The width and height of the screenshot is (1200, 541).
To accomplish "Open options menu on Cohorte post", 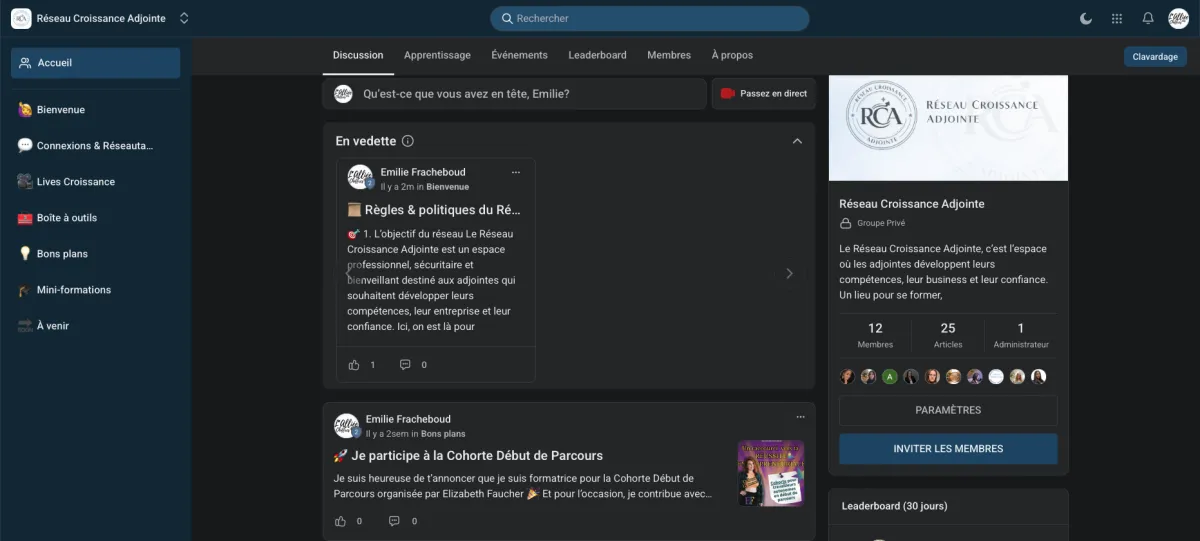I will pyautogui.click(x=800, y=417).
